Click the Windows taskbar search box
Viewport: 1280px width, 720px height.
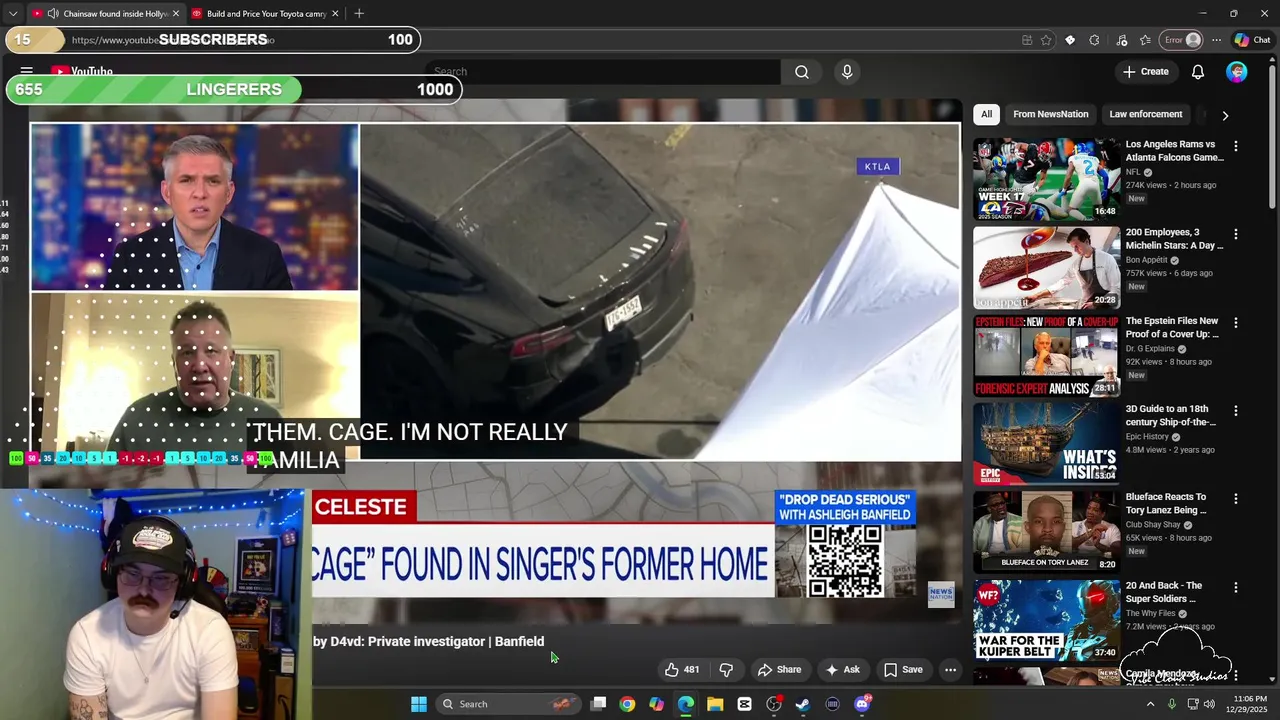(x=508, y=704)
